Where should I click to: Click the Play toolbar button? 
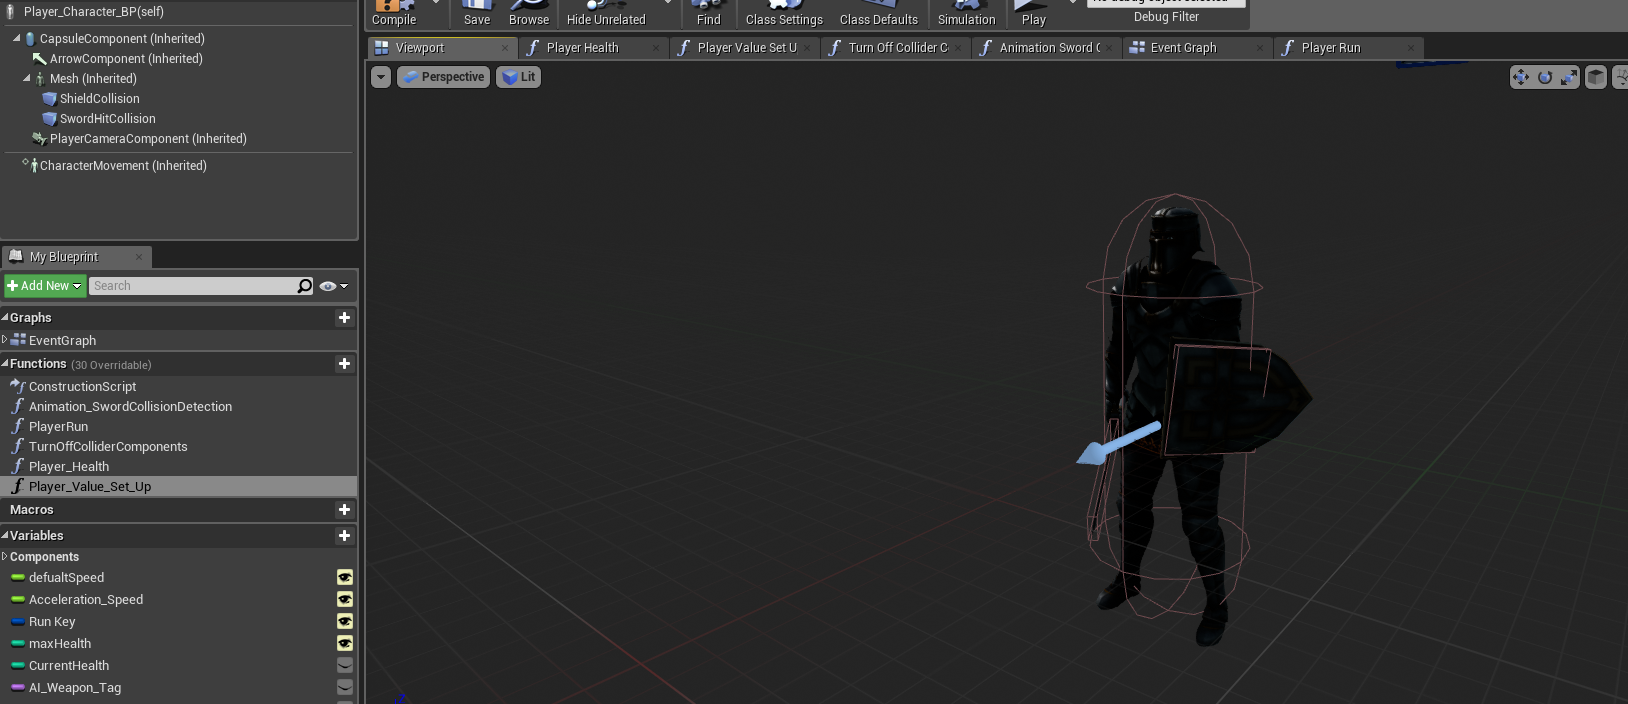1033,14
